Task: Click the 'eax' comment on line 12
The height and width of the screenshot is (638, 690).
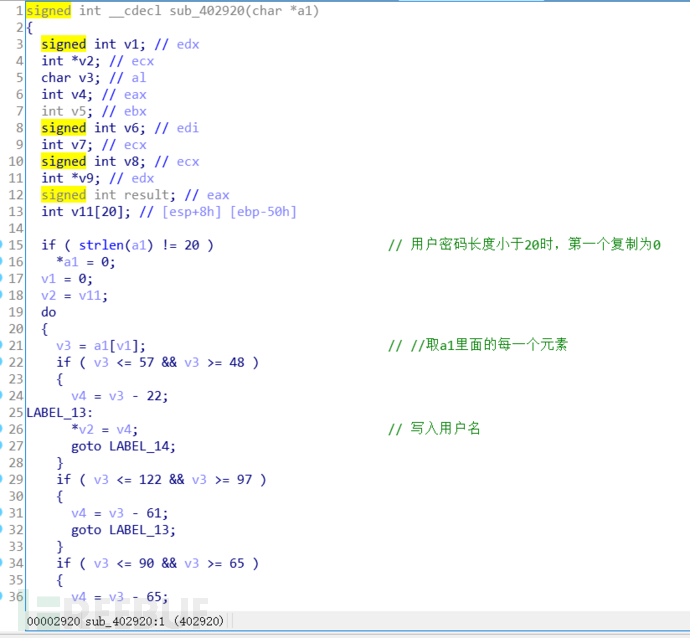Action: click(x=218, y=195)
